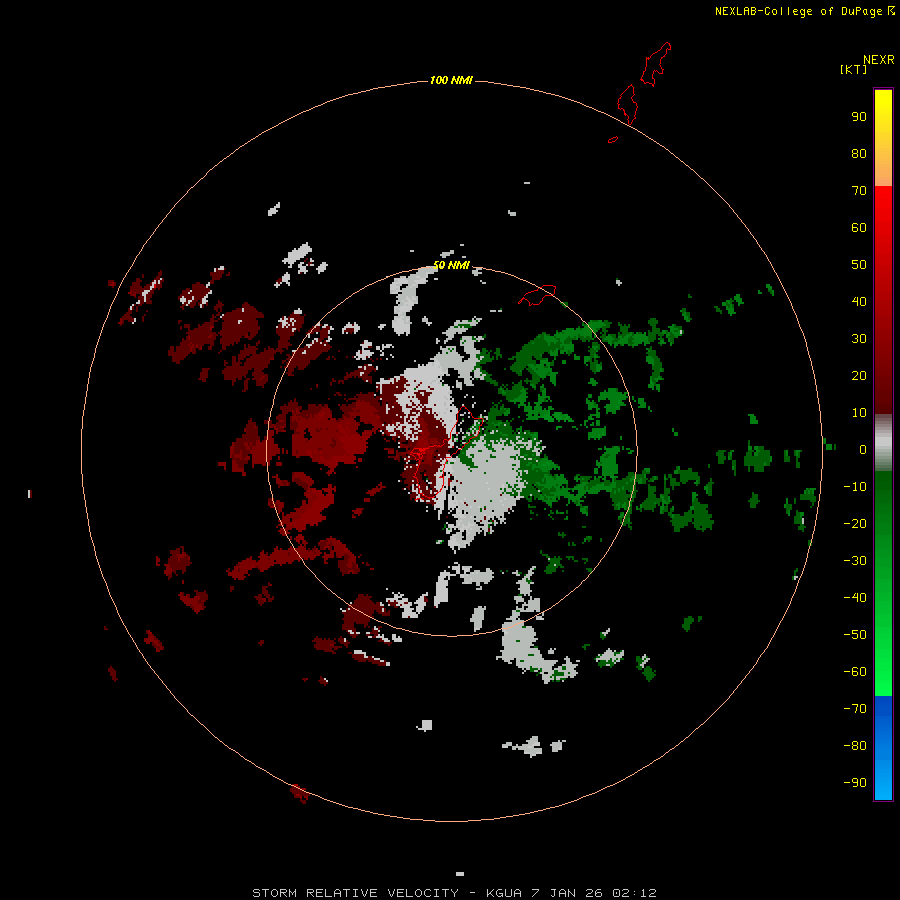Select the positive 90 scale value
This screenshot has width=900, height=900.
pos(859,117)
